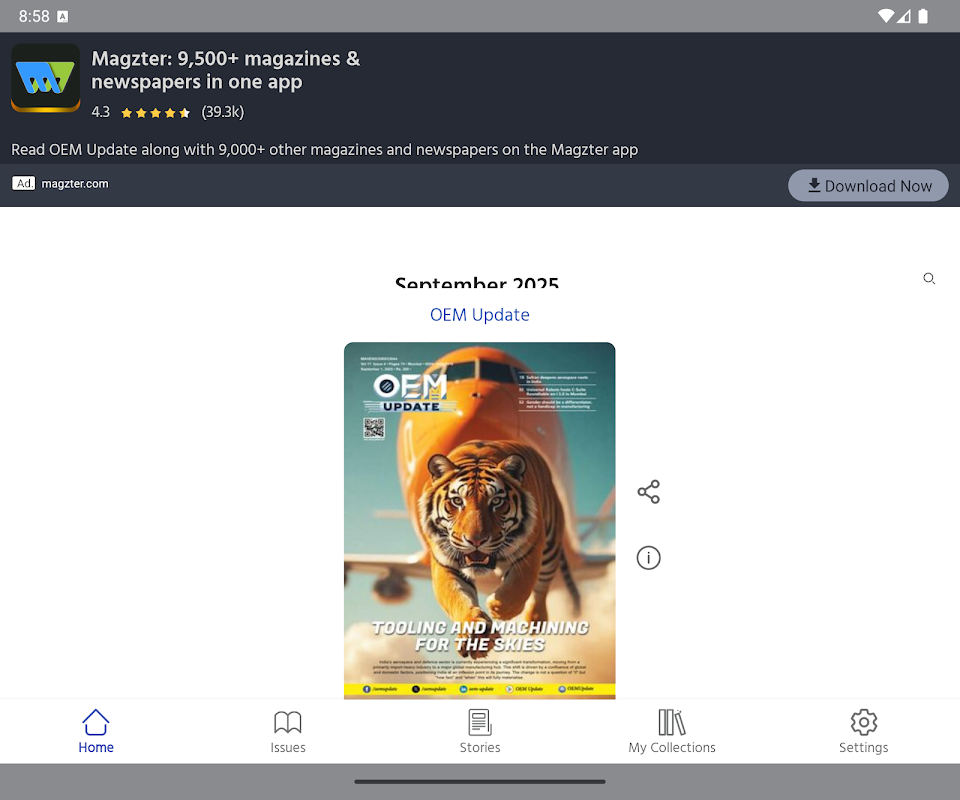Tap the Magzter ad headline text
The height and width of the screenshot is (800, 960).
225,70
